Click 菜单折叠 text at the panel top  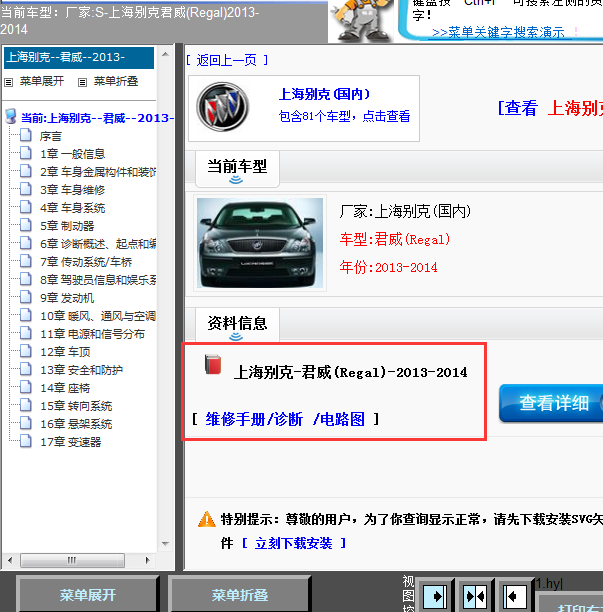(x=116, y=81)
